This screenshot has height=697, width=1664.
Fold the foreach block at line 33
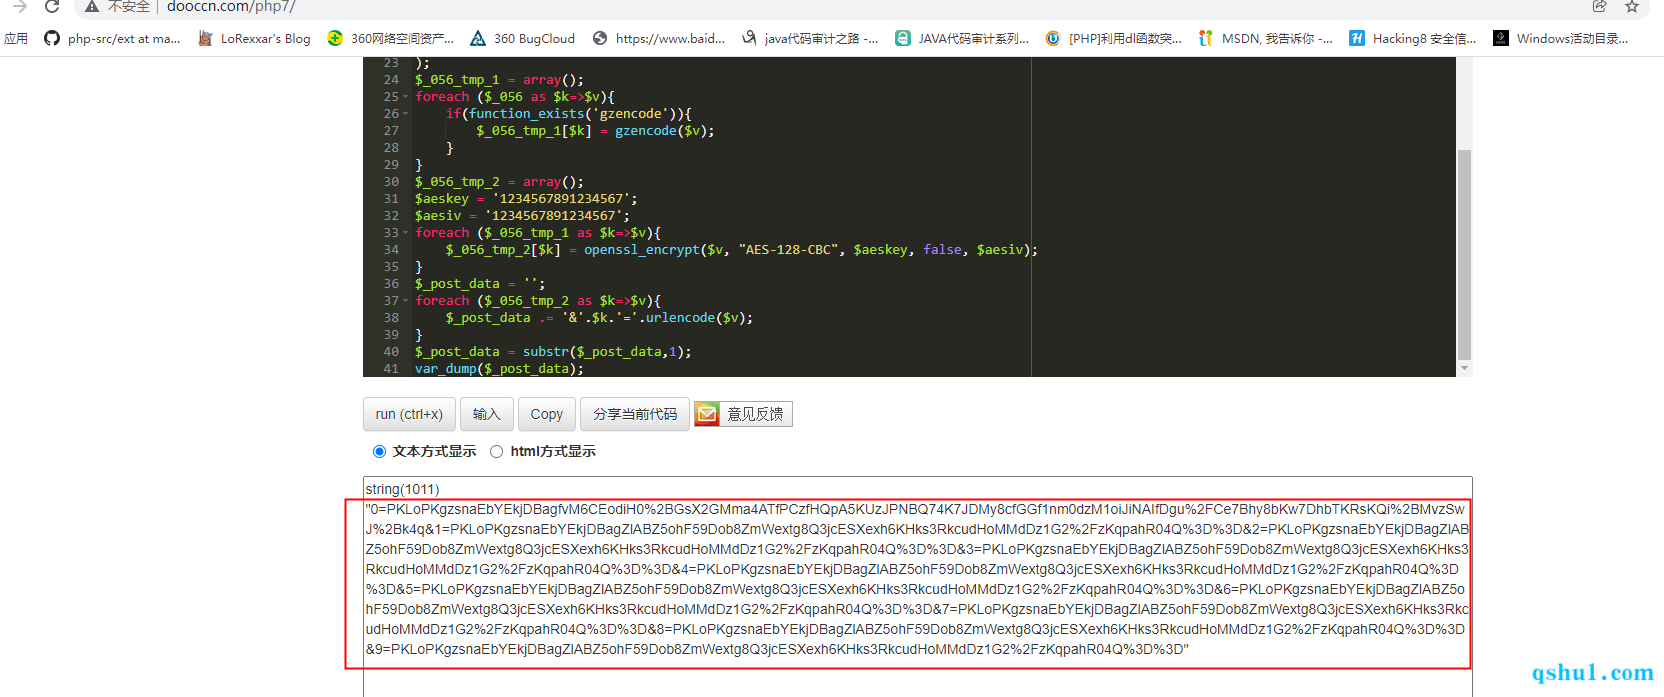click(x=405, y=233)
